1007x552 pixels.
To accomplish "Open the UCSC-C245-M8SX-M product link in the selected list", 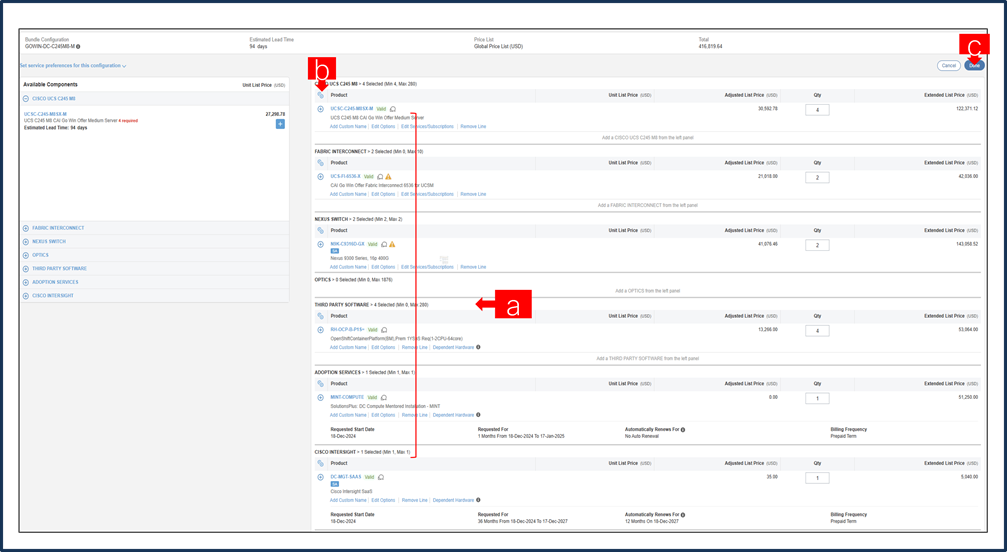I will tap(351, 109).
